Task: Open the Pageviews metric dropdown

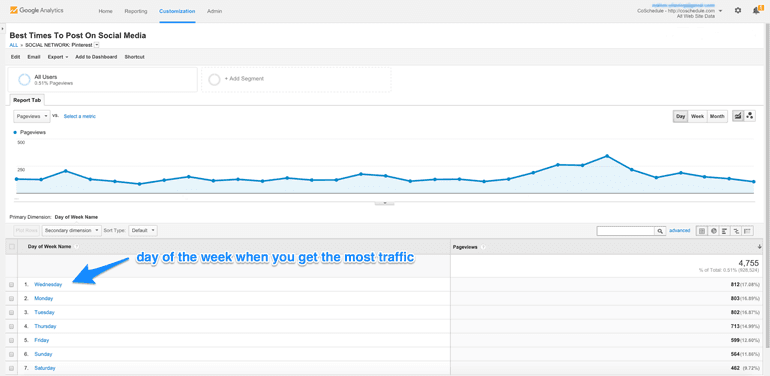Action: (32, 116)
